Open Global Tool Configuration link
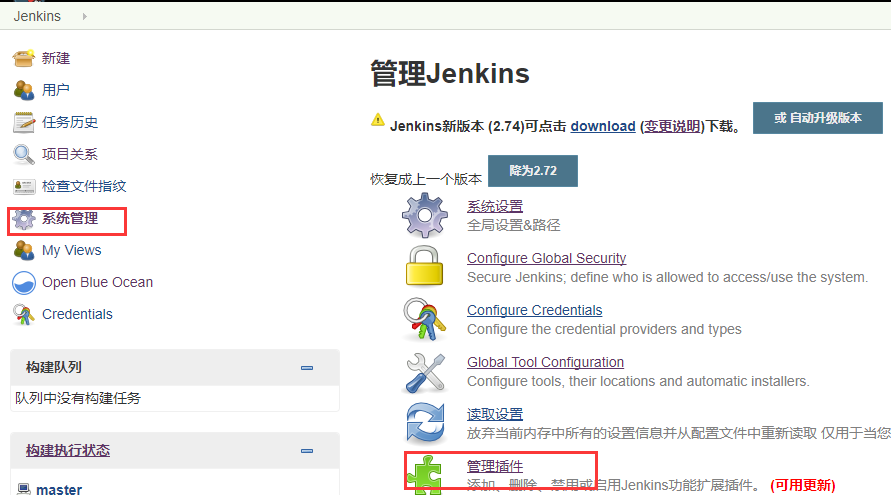This screenshot has width=891, height=495. 546,362
